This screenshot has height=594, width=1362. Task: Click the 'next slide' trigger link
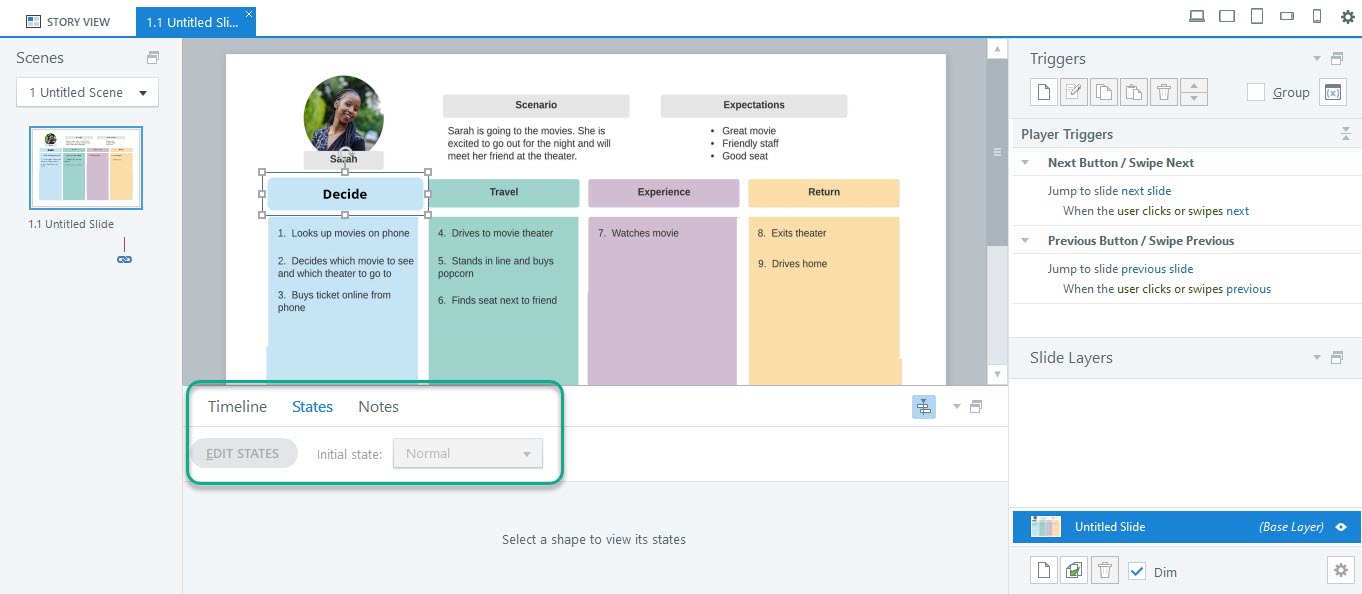click(1145, 191)
